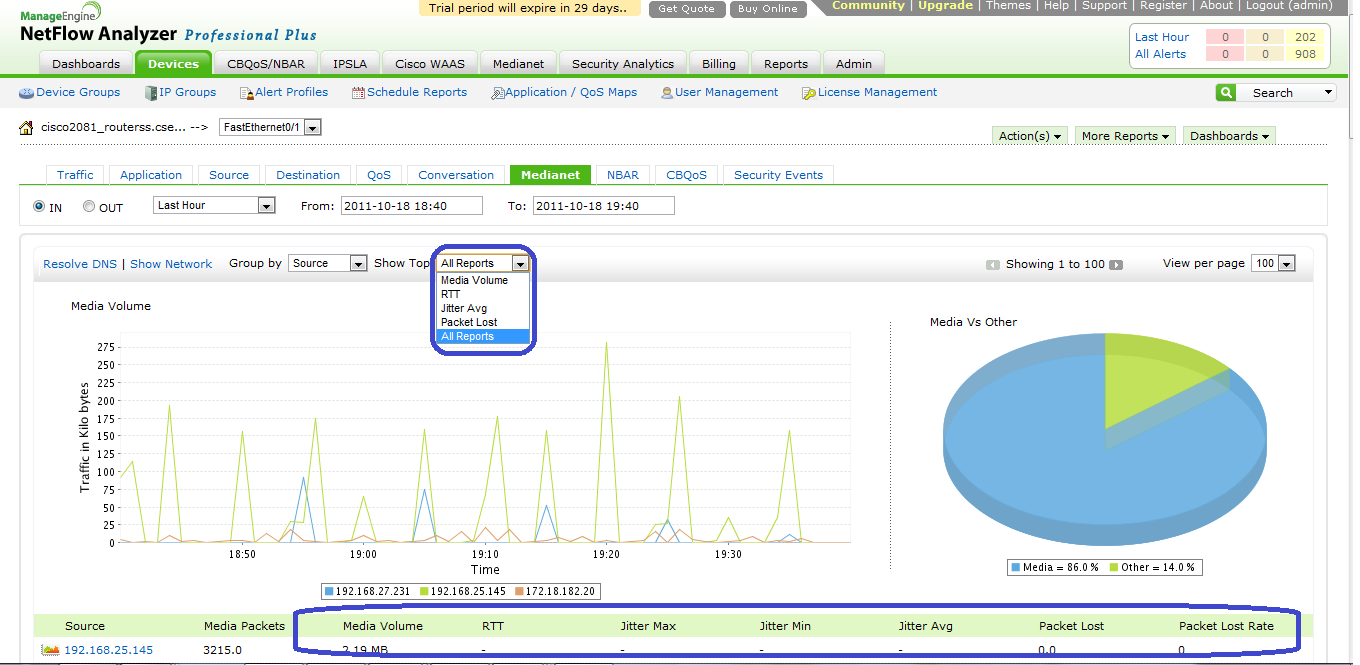Viewport: 1360px width, 665px height.
Task: Open Alert Profiles via its icon
Action: pos(247,93)
